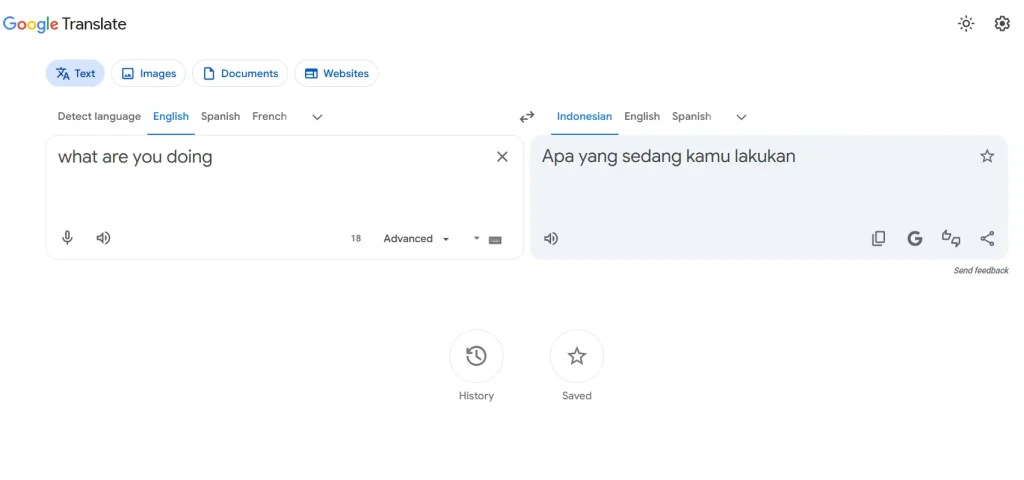The width and height of the screenshot is (1024, 480).
Task: Click the Google Translate logo
Action: (65, 24)
